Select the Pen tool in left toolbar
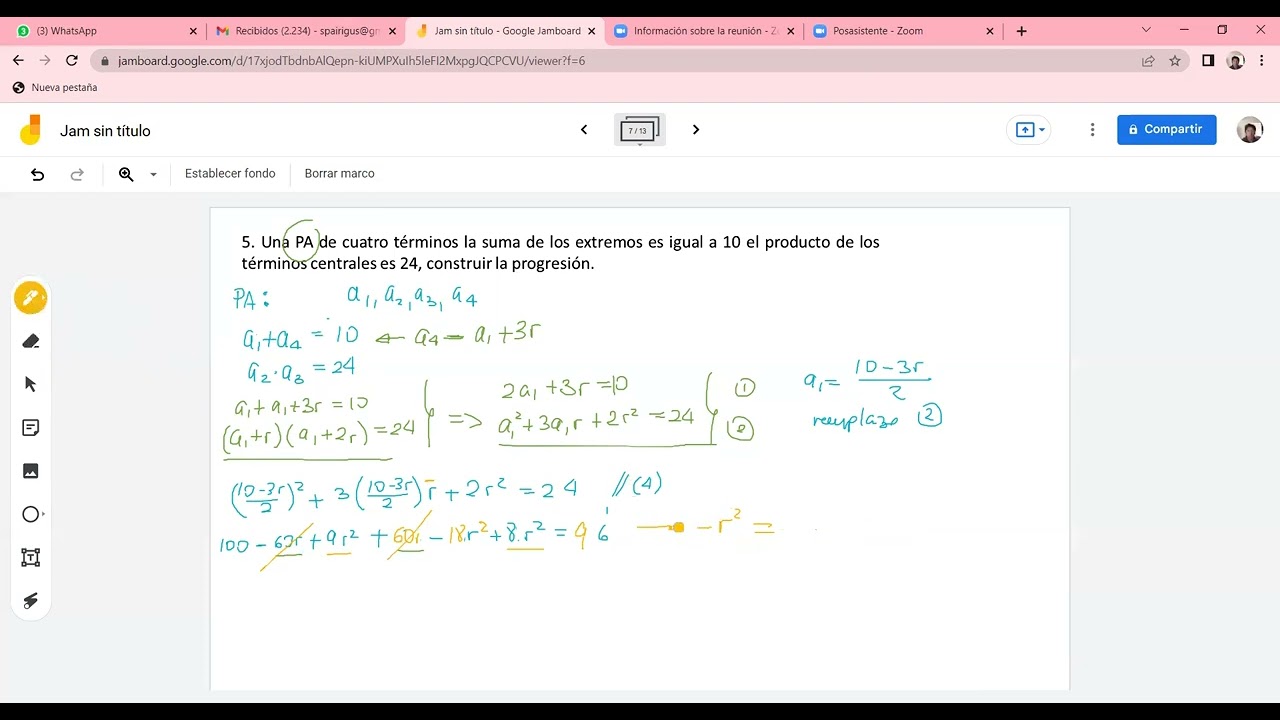 30,298
